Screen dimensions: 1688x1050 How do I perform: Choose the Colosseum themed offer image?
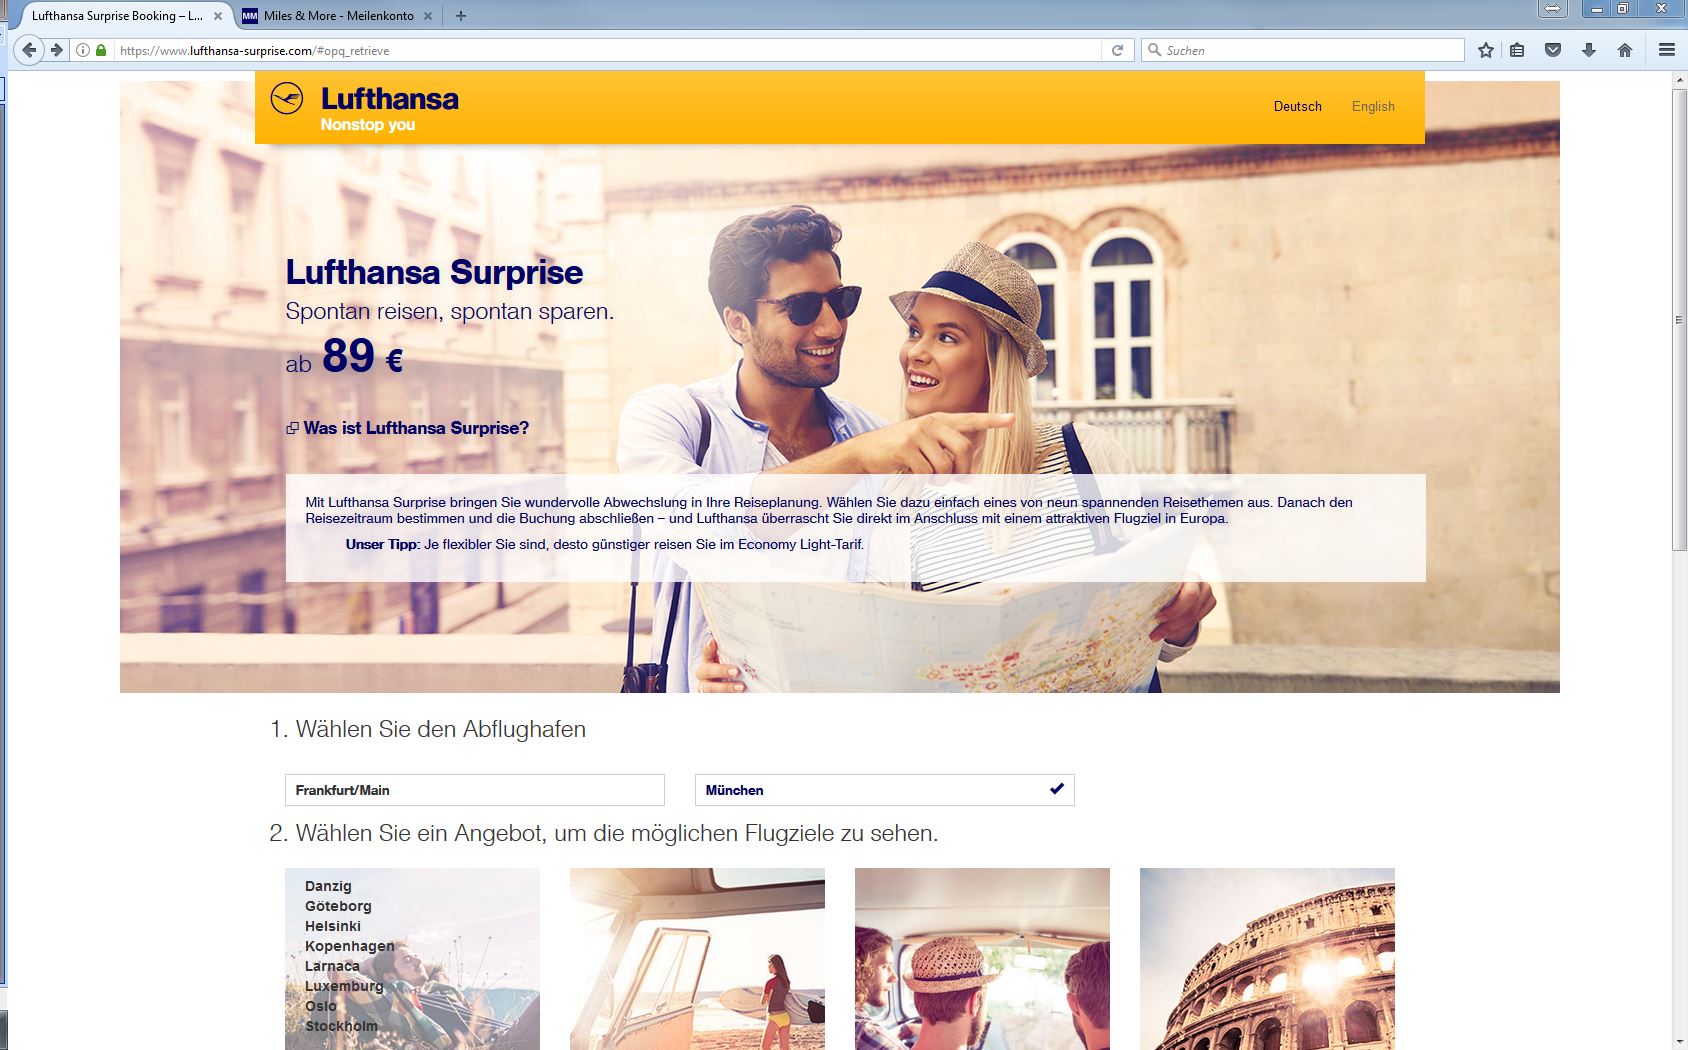pyautogui.click(x=1267, y=958)
